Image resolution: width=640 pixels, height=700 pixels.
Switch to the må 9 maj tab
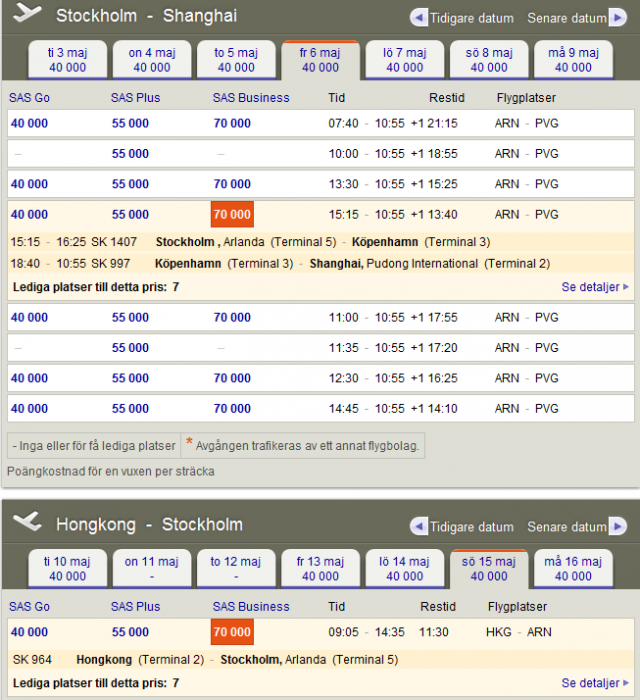pyautogui.click(x=573, y=60)
